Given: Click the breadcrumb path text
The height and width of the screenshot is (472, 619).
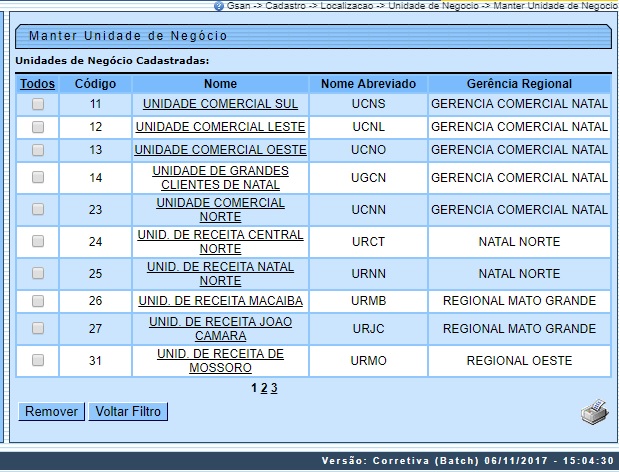Looking at the screenshot, I should tap(422, 6).
